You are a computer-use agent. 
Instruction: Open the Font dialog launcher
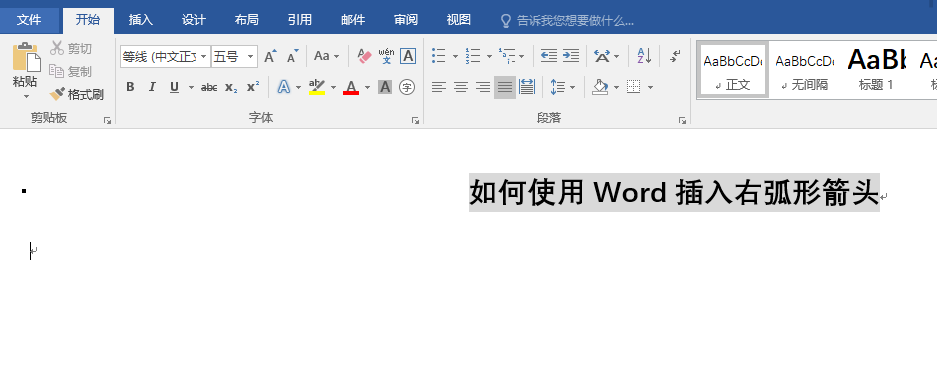point(415,121)
